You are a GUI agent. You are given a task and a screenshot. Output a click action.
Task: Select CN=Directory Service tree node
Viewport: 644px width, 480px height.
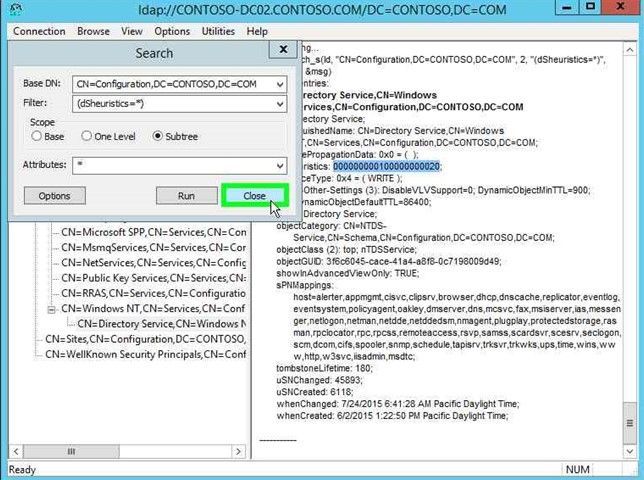tap(162, 324)
